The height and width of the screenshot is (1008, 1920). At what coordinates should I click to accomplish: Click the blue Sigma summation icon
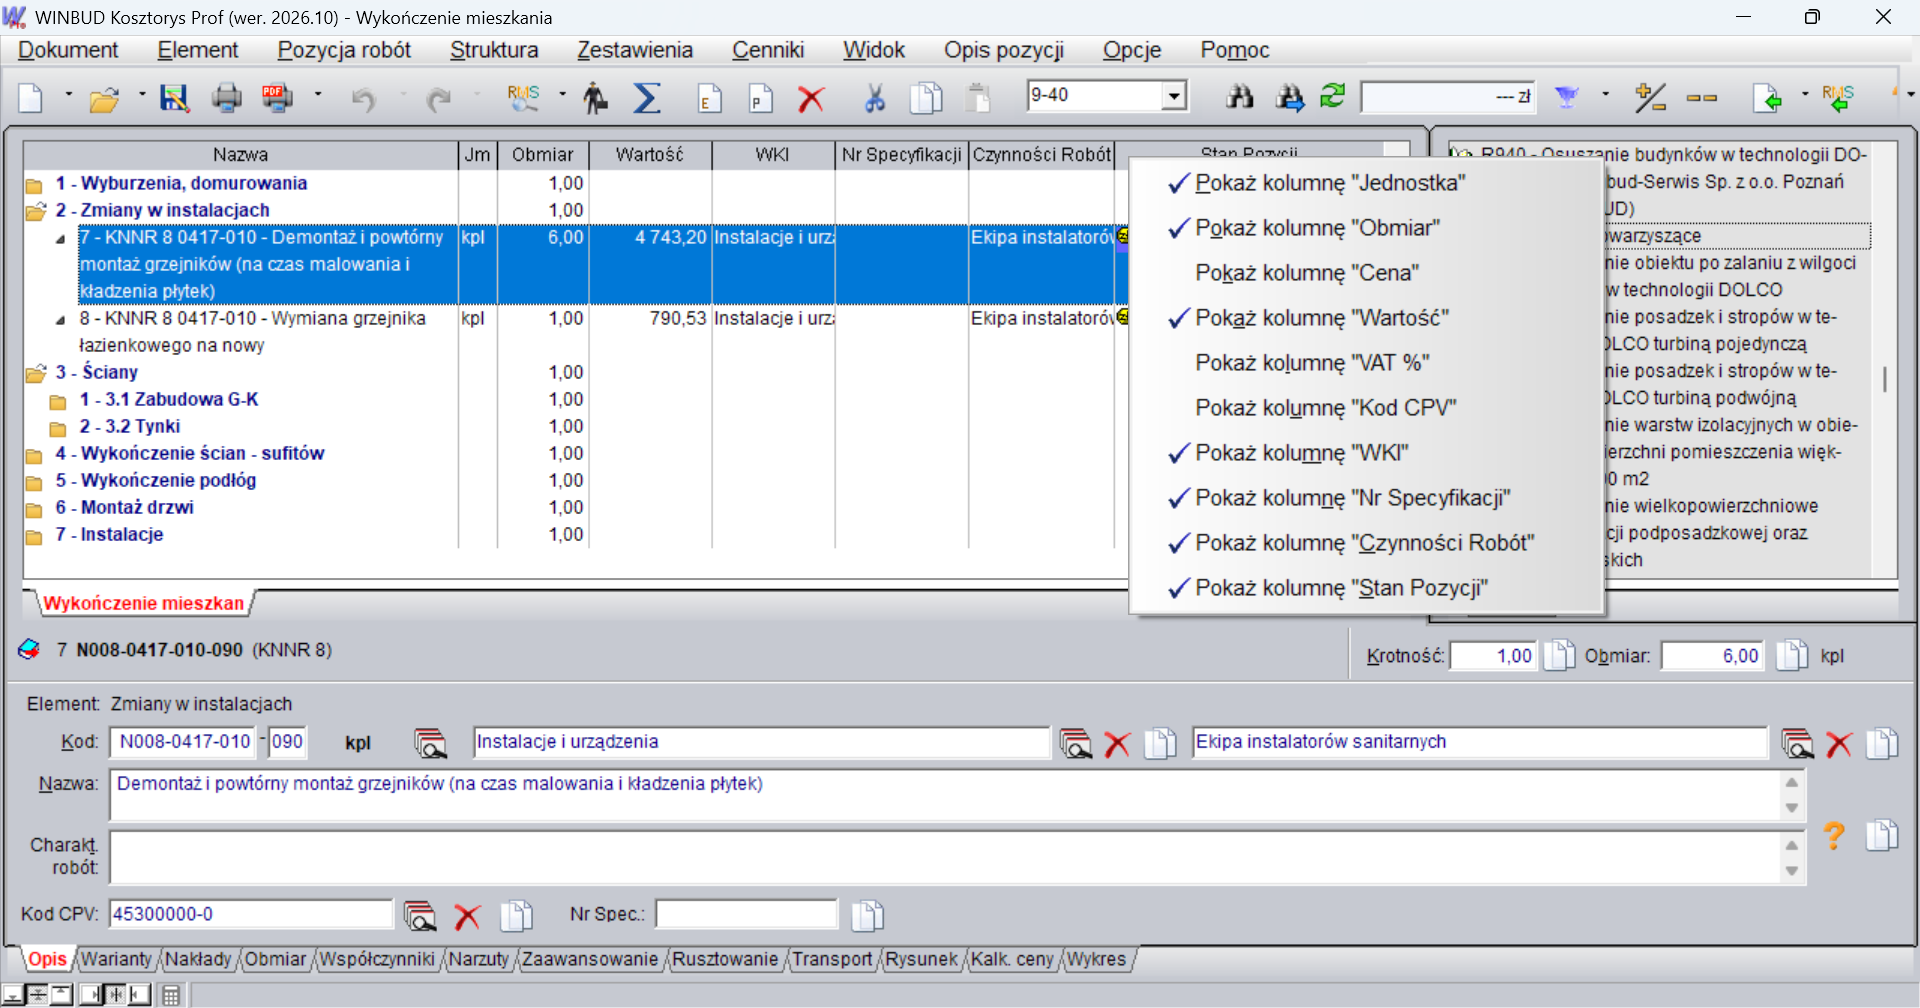pyautogui.click(x=647, y=97)
